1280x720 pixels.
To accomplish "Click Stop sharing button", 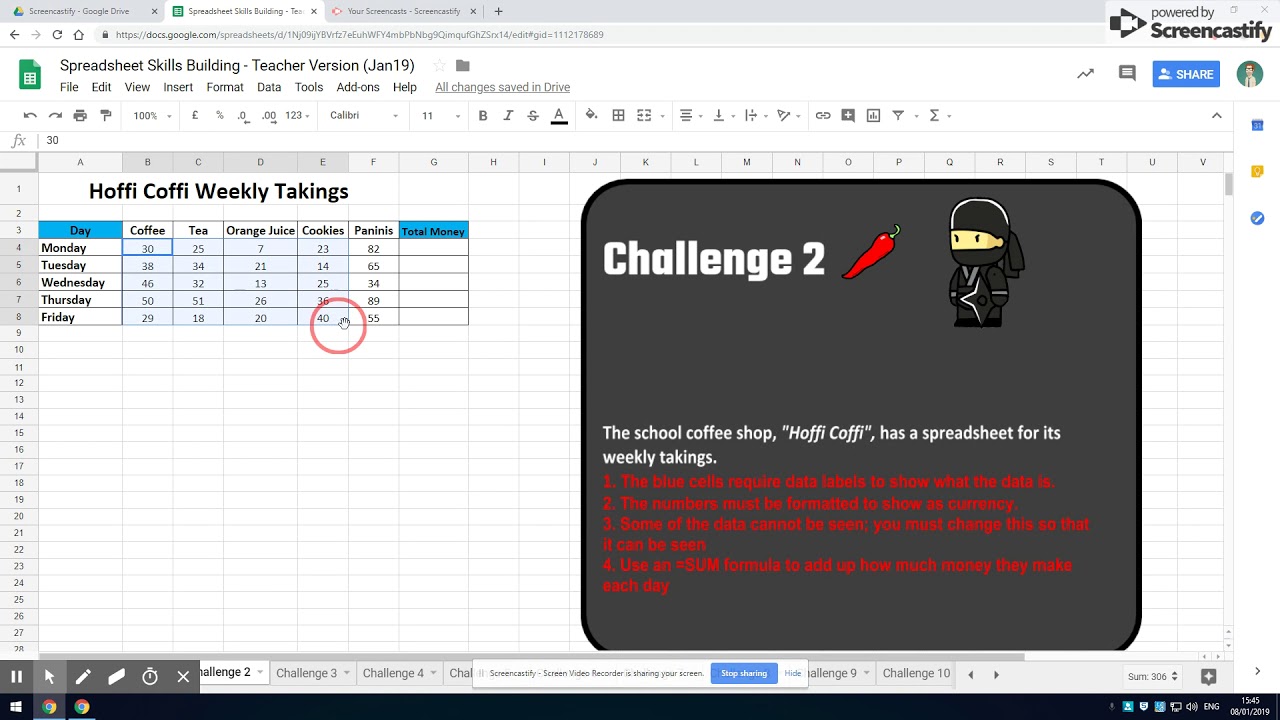I will [744, 673].
